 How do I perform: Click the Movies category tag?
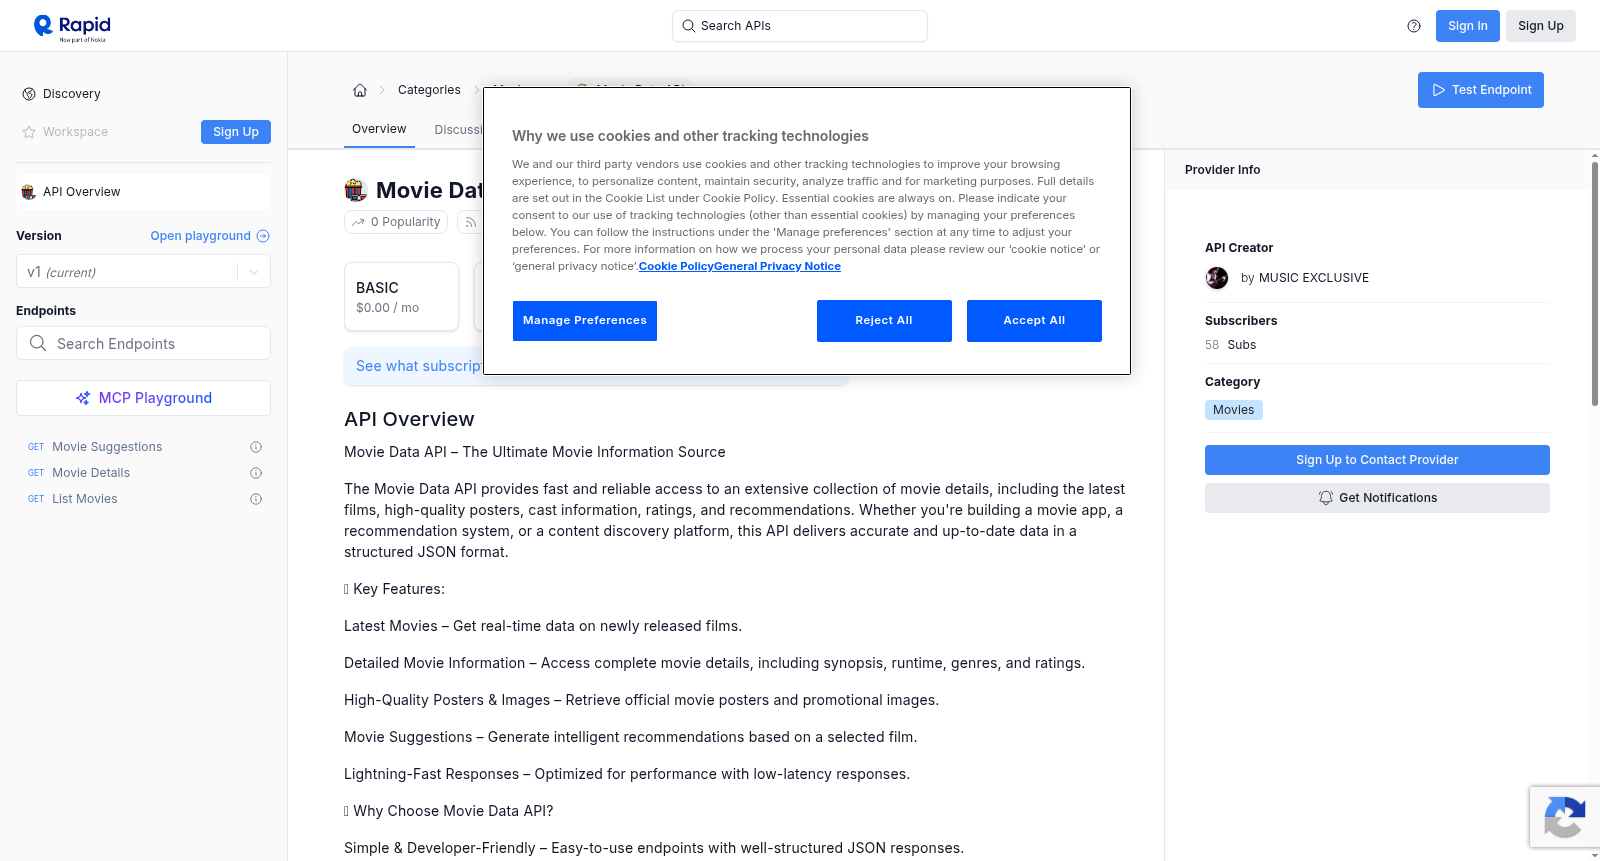(x=1234, y=410)
